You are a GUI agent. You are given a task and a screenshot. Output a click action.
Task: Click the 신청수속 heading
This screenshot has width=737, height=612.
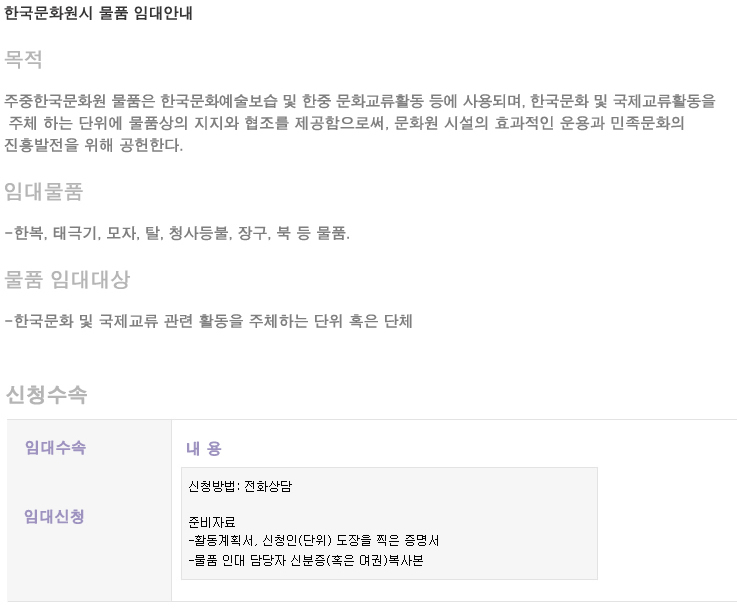[46, 394]
